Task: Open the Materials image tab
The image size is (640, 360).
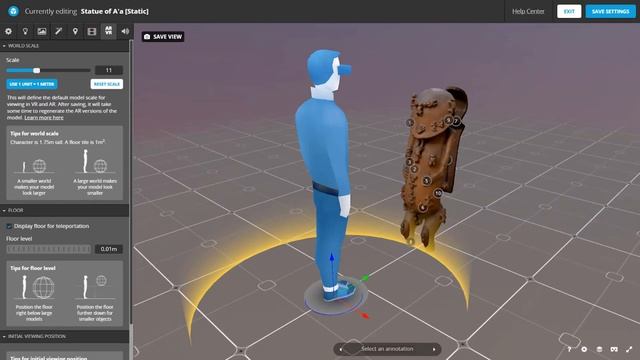Action: click(x=42, y=31)
